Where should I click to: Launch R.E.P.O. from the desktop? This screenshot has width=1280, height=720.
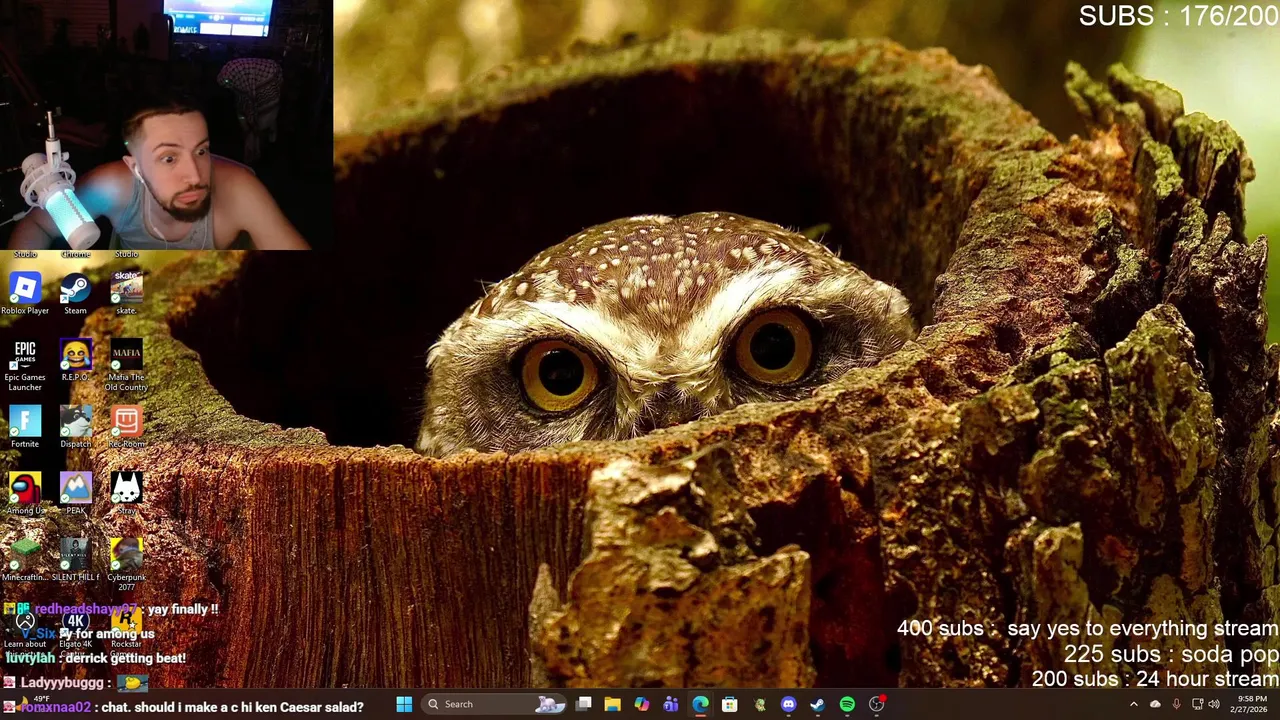tap(75, 361)
